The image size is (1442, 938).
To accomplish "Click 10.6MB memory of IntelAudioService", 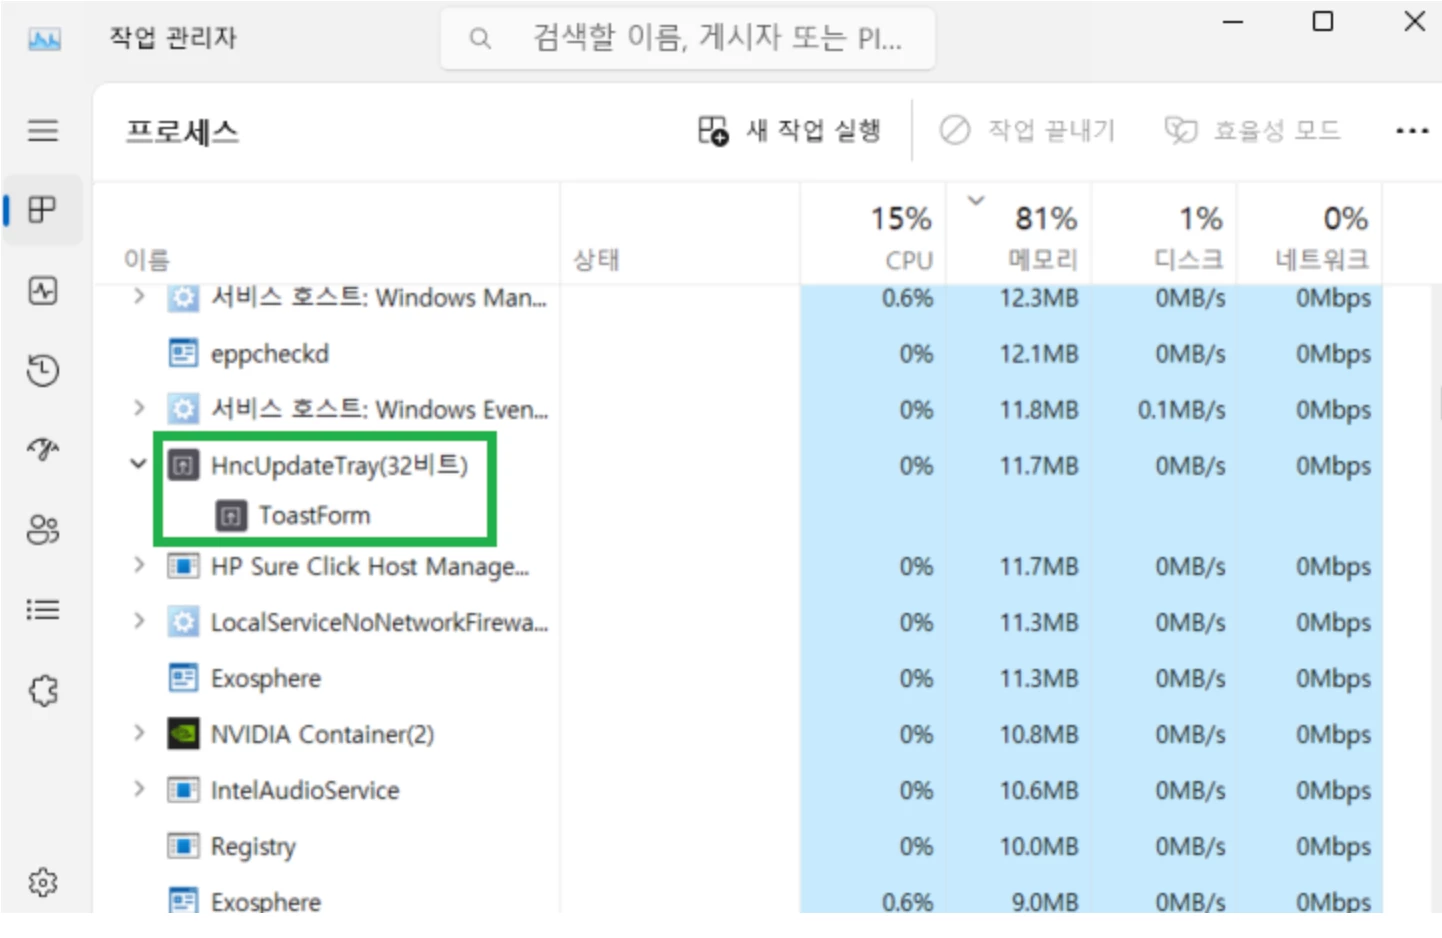I will coord(1039,790).
